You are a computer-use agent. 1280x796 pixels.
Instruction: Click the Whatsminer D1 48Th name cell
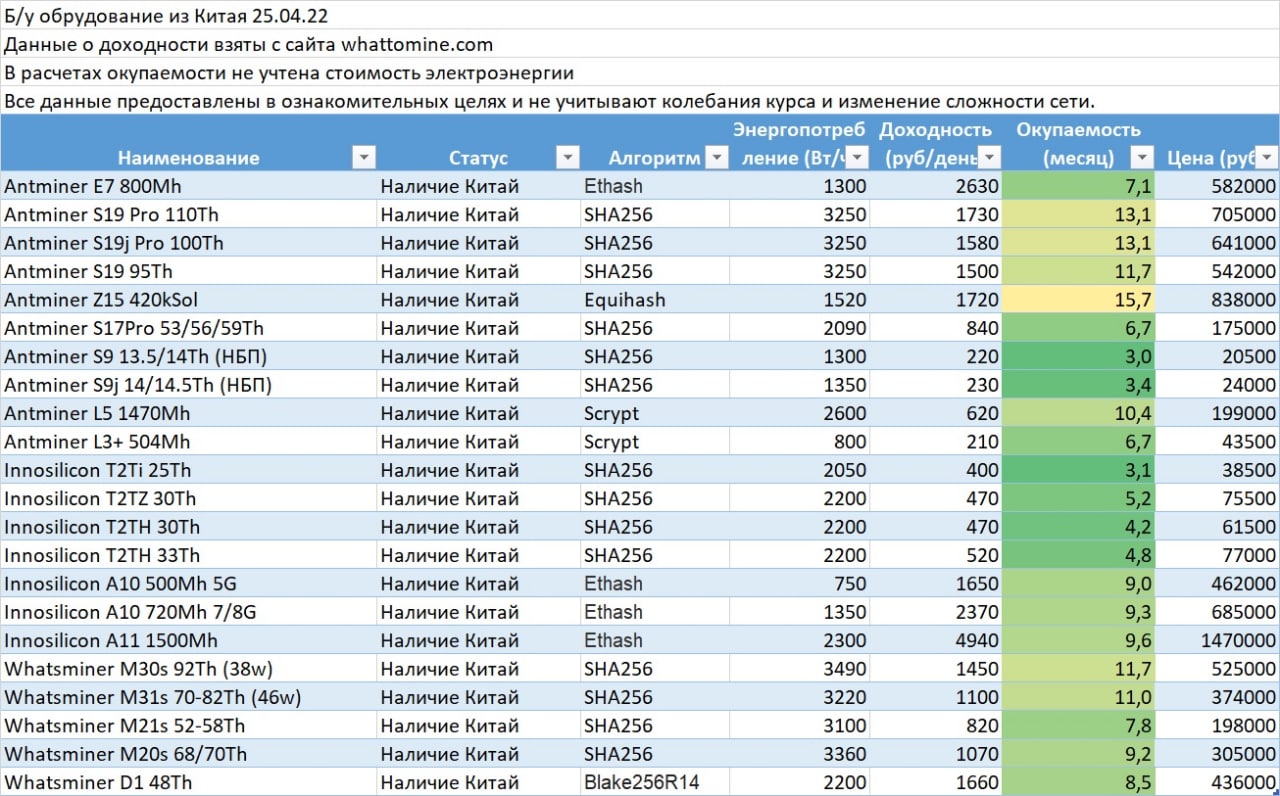tap(188, 782)
